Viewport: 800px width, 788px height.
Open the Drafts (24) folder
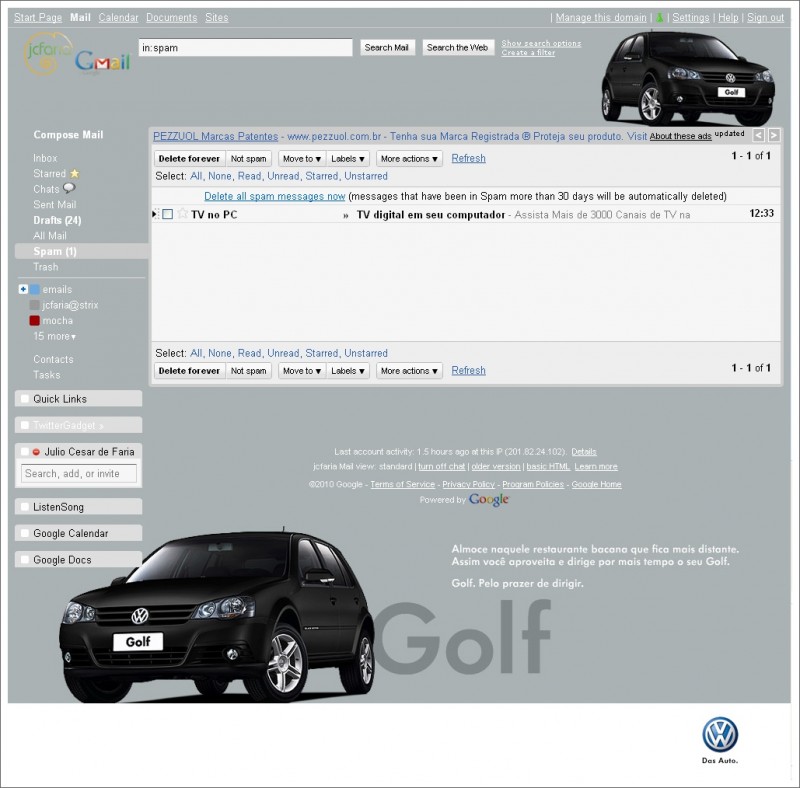(57, 220)
